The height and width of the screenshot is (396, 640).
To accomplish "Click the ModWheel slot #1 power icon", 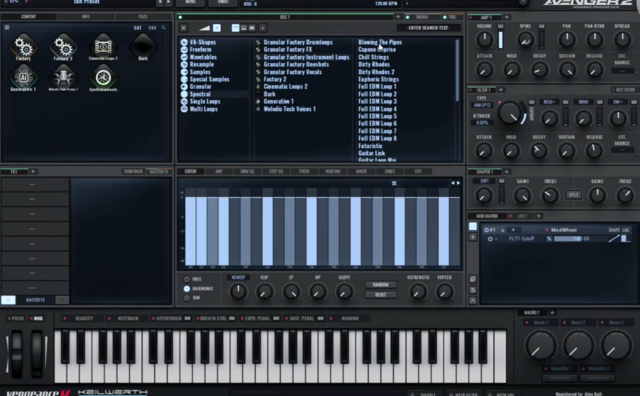I will pos(487,230).
